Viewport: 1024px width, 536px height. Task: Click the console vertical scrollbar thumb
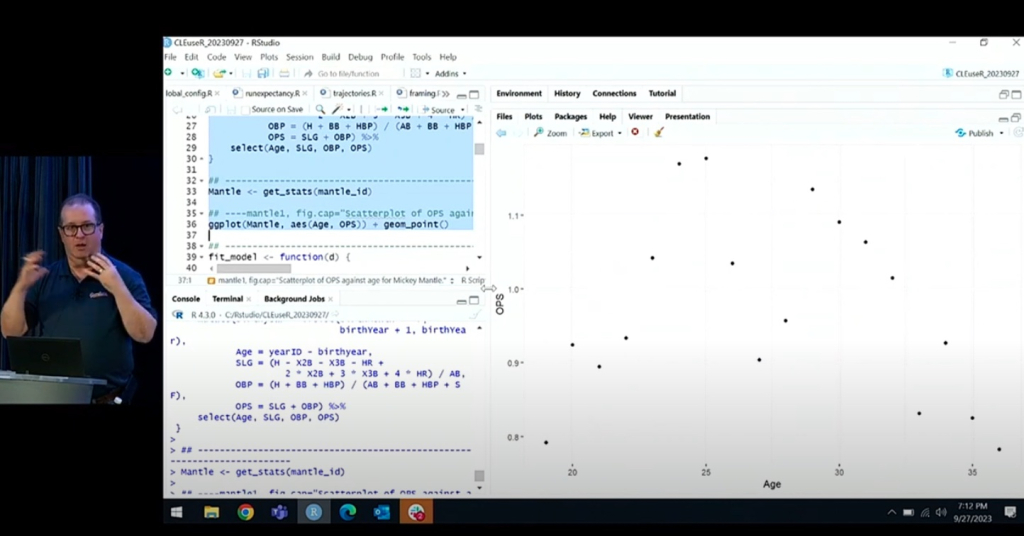pyautogui.click(x=479, y=475)
